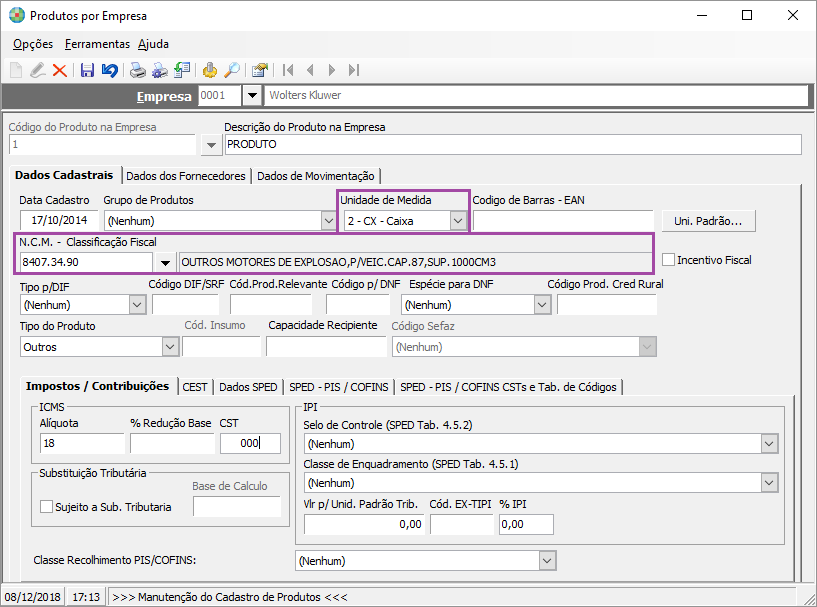The height and width of the screenshot is (607, 817).
Task: Click the Produtos por Empresa app icon
Action: tap(17, 15)
